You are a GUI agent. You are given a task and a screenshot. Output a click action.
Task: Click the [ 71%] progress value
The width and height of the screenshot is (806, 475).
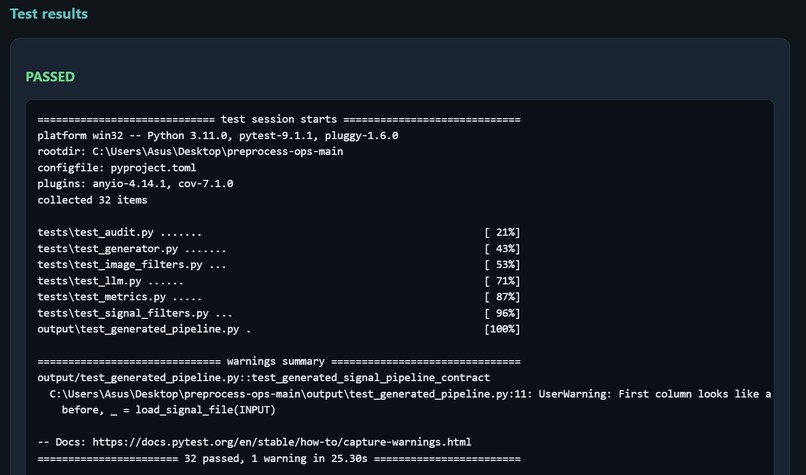pyautogui.click(x=502, y=281)
